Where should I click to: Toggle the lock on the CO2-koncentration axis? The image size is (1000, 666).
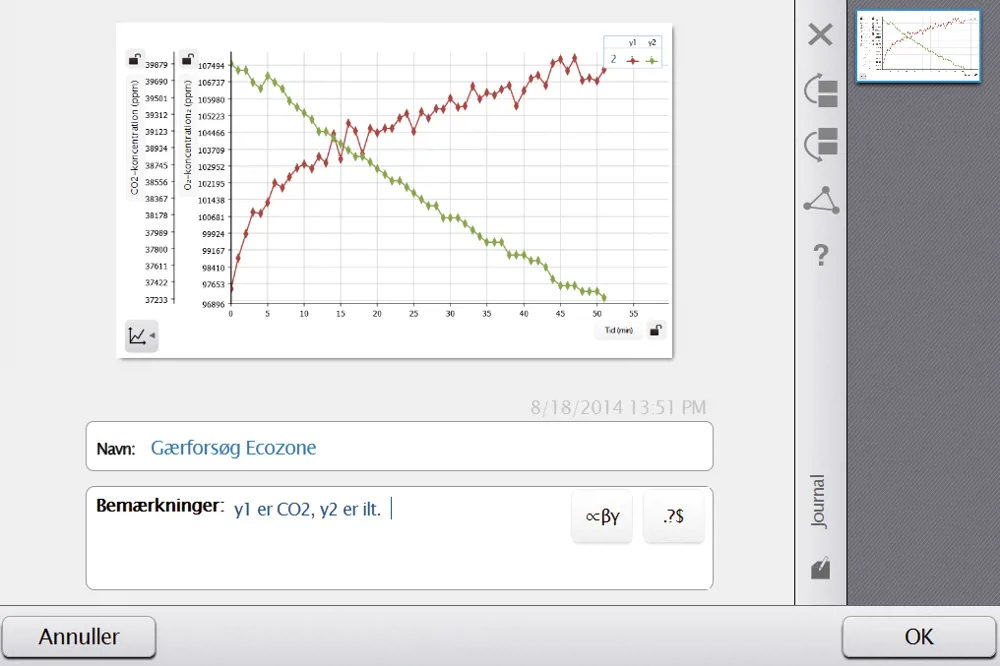click(x=135, y=59)
